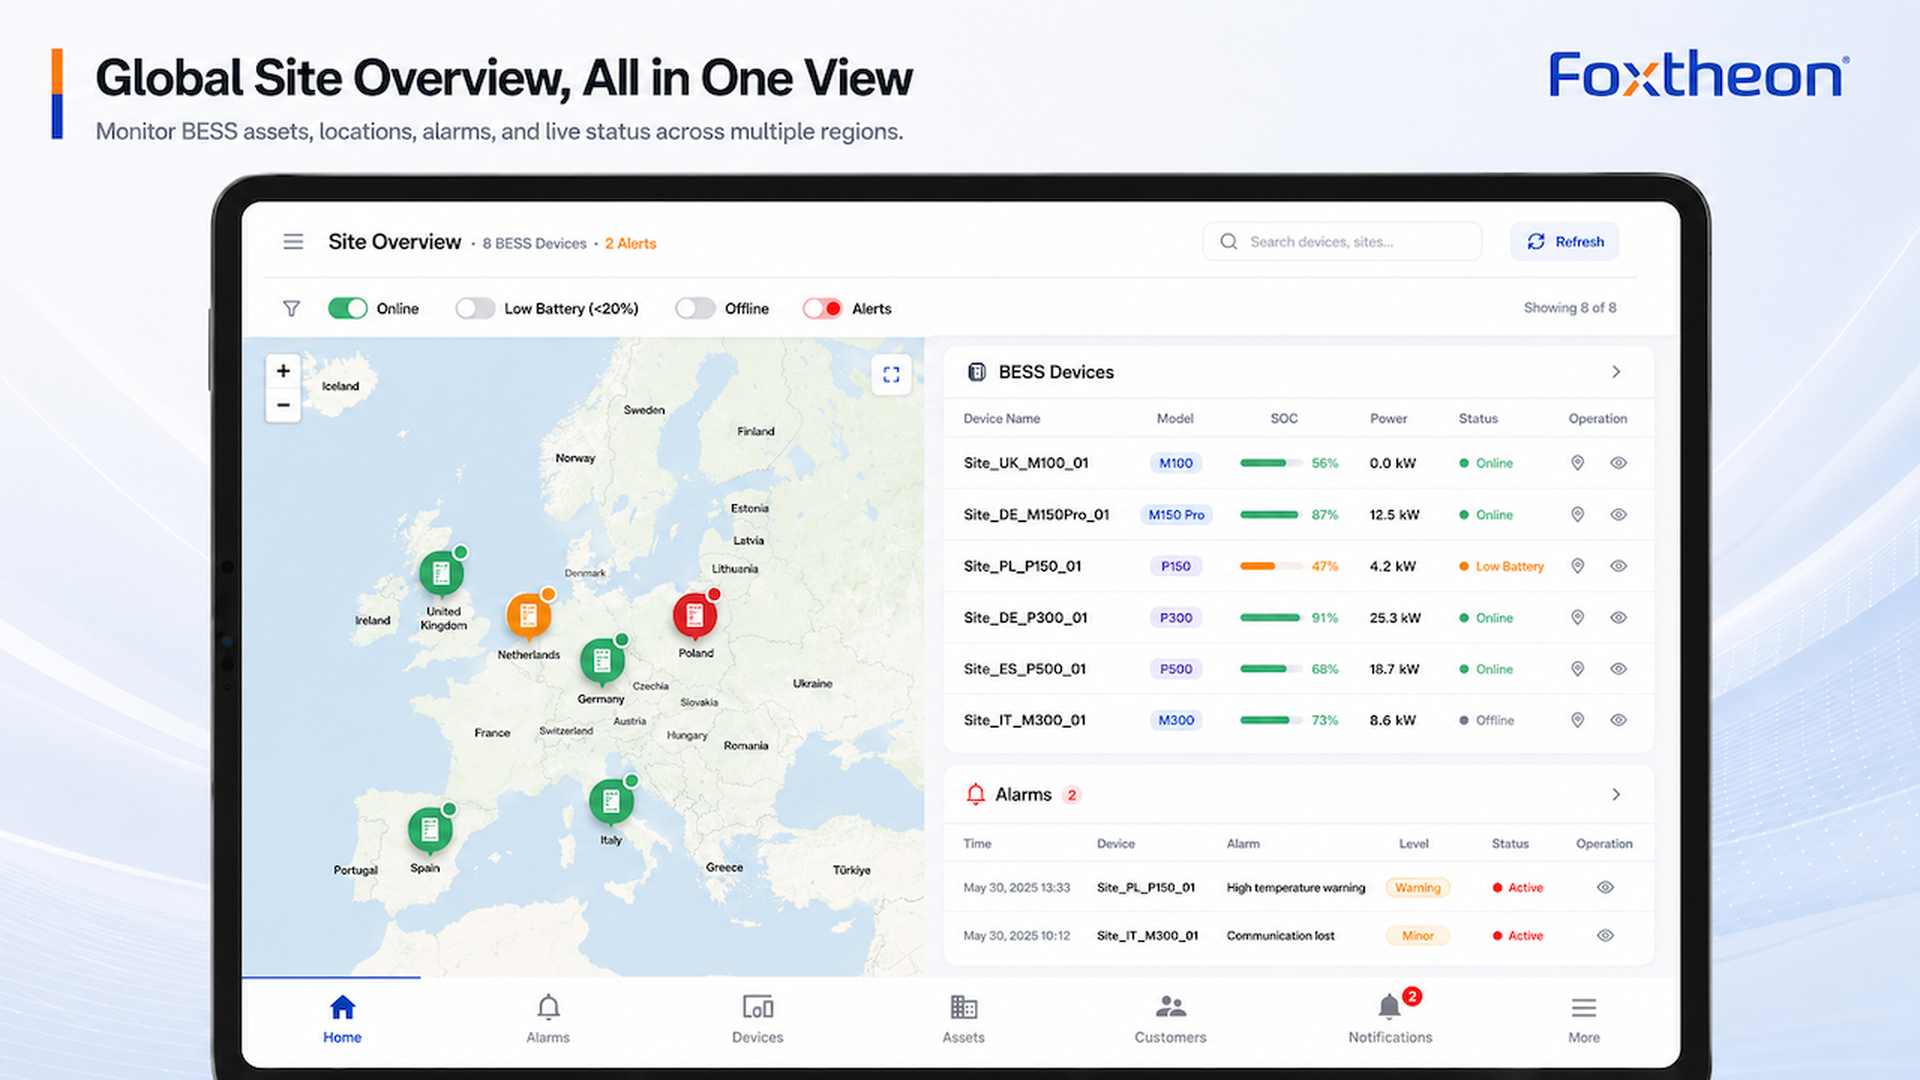The image size is (1920, 1080).
Task: Click the Site_PL_P150_01 alarm device cell
Action: [1146, 888]
